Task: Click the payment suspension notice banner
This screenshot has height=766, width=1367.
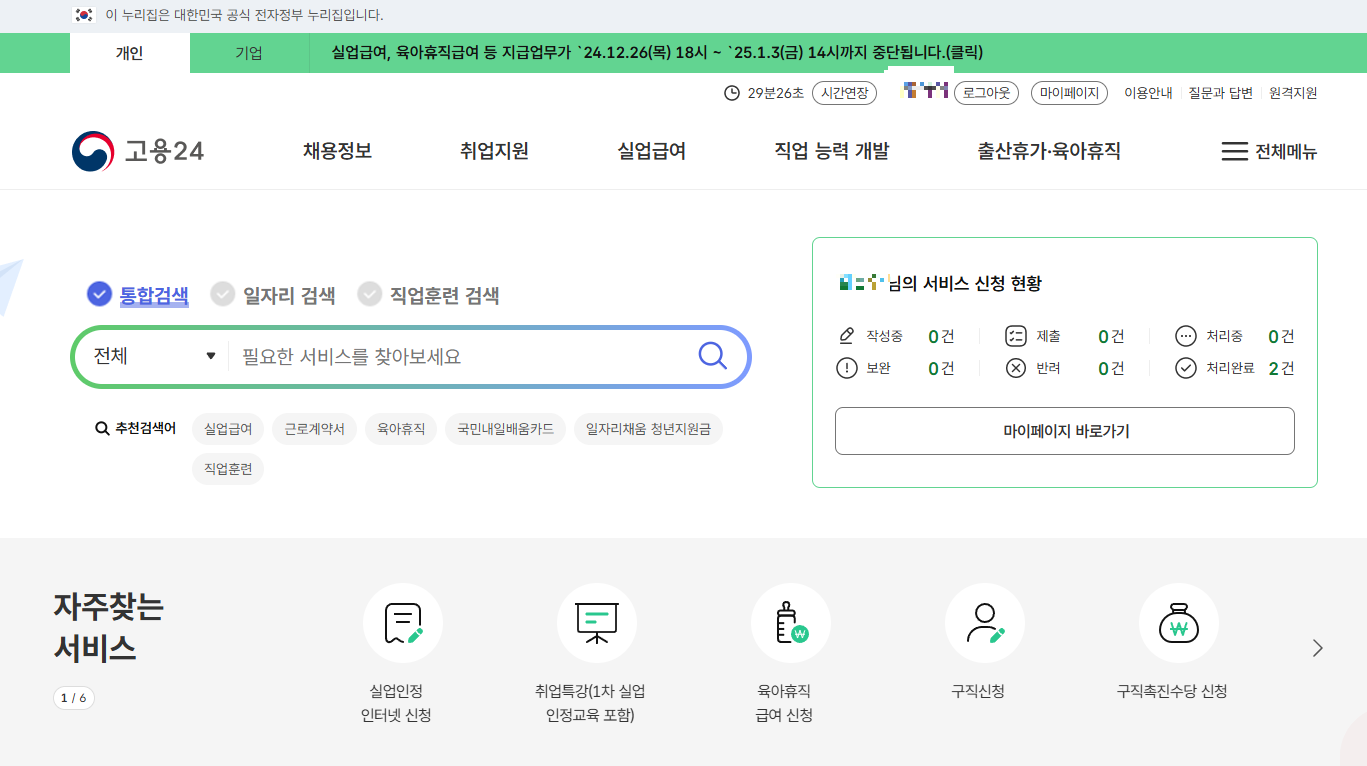Action: (x=657, y=53)
